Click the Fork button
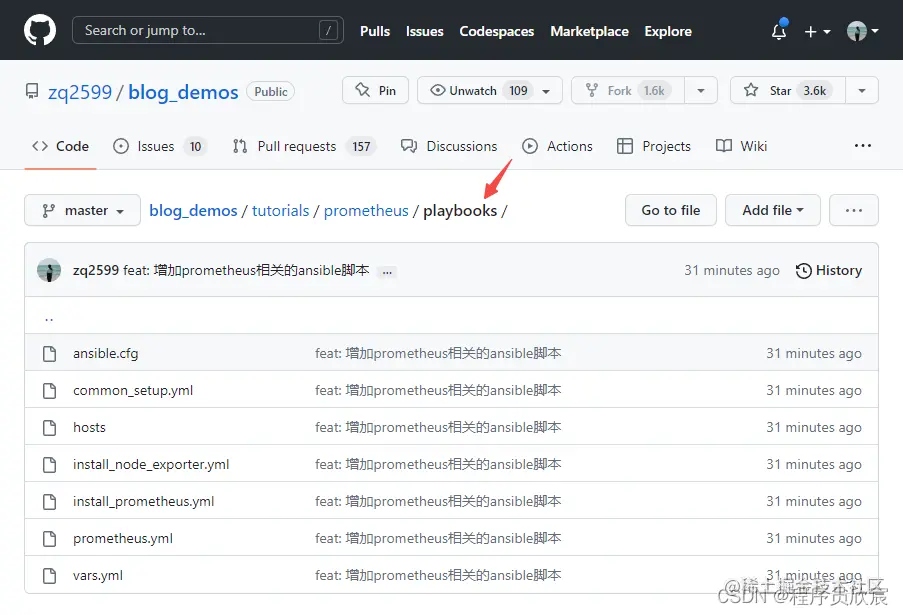 coord(628,90)
